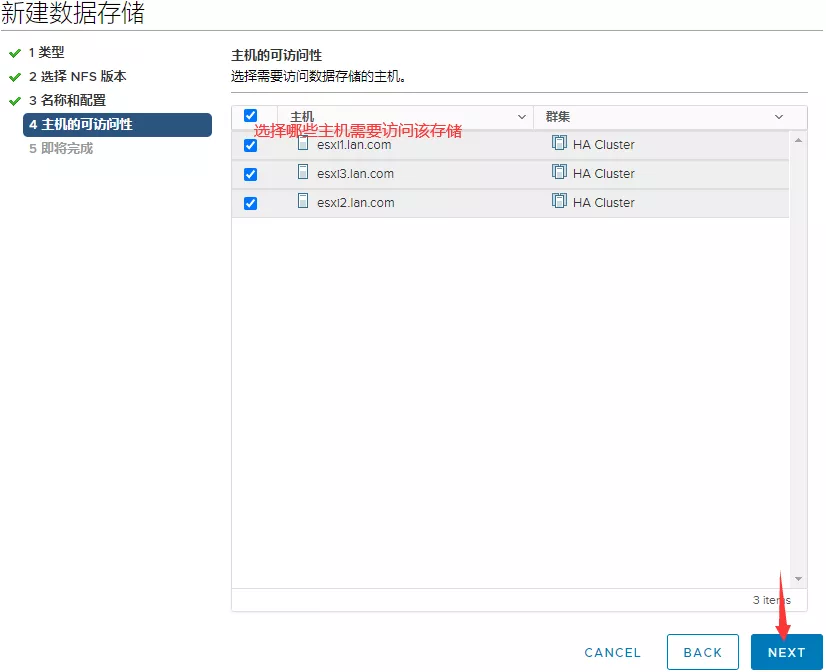Click the cluster icon in the esxi3 row
Viewport: 826px width, 672px height.
[559, 172]
